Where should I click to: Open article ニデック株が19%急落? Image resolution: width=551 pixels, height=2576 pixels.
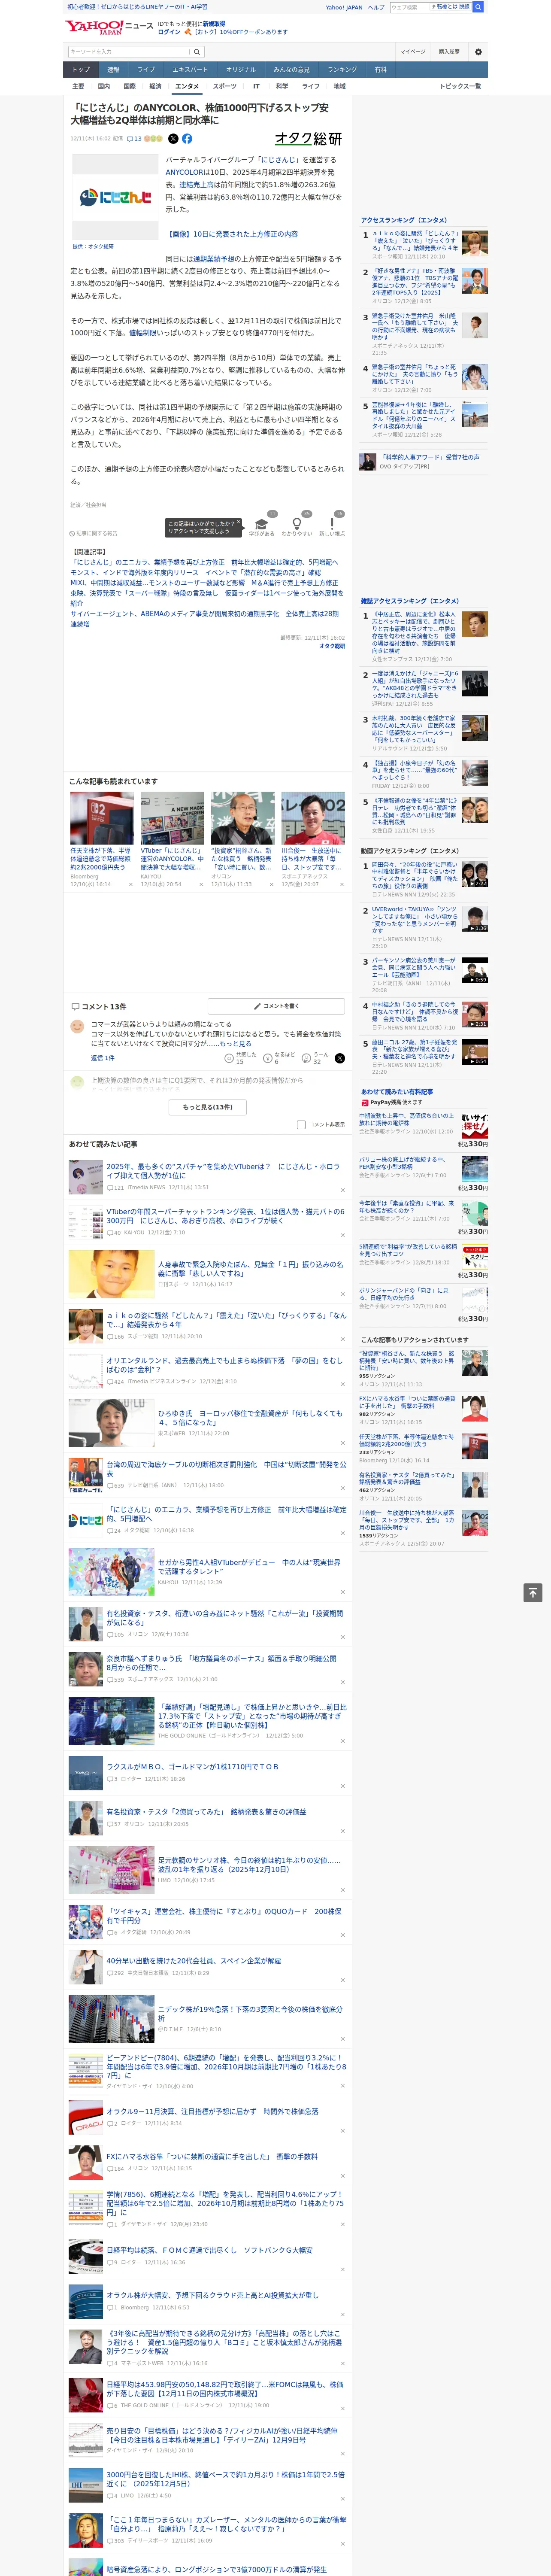[x=250, y=2014]
